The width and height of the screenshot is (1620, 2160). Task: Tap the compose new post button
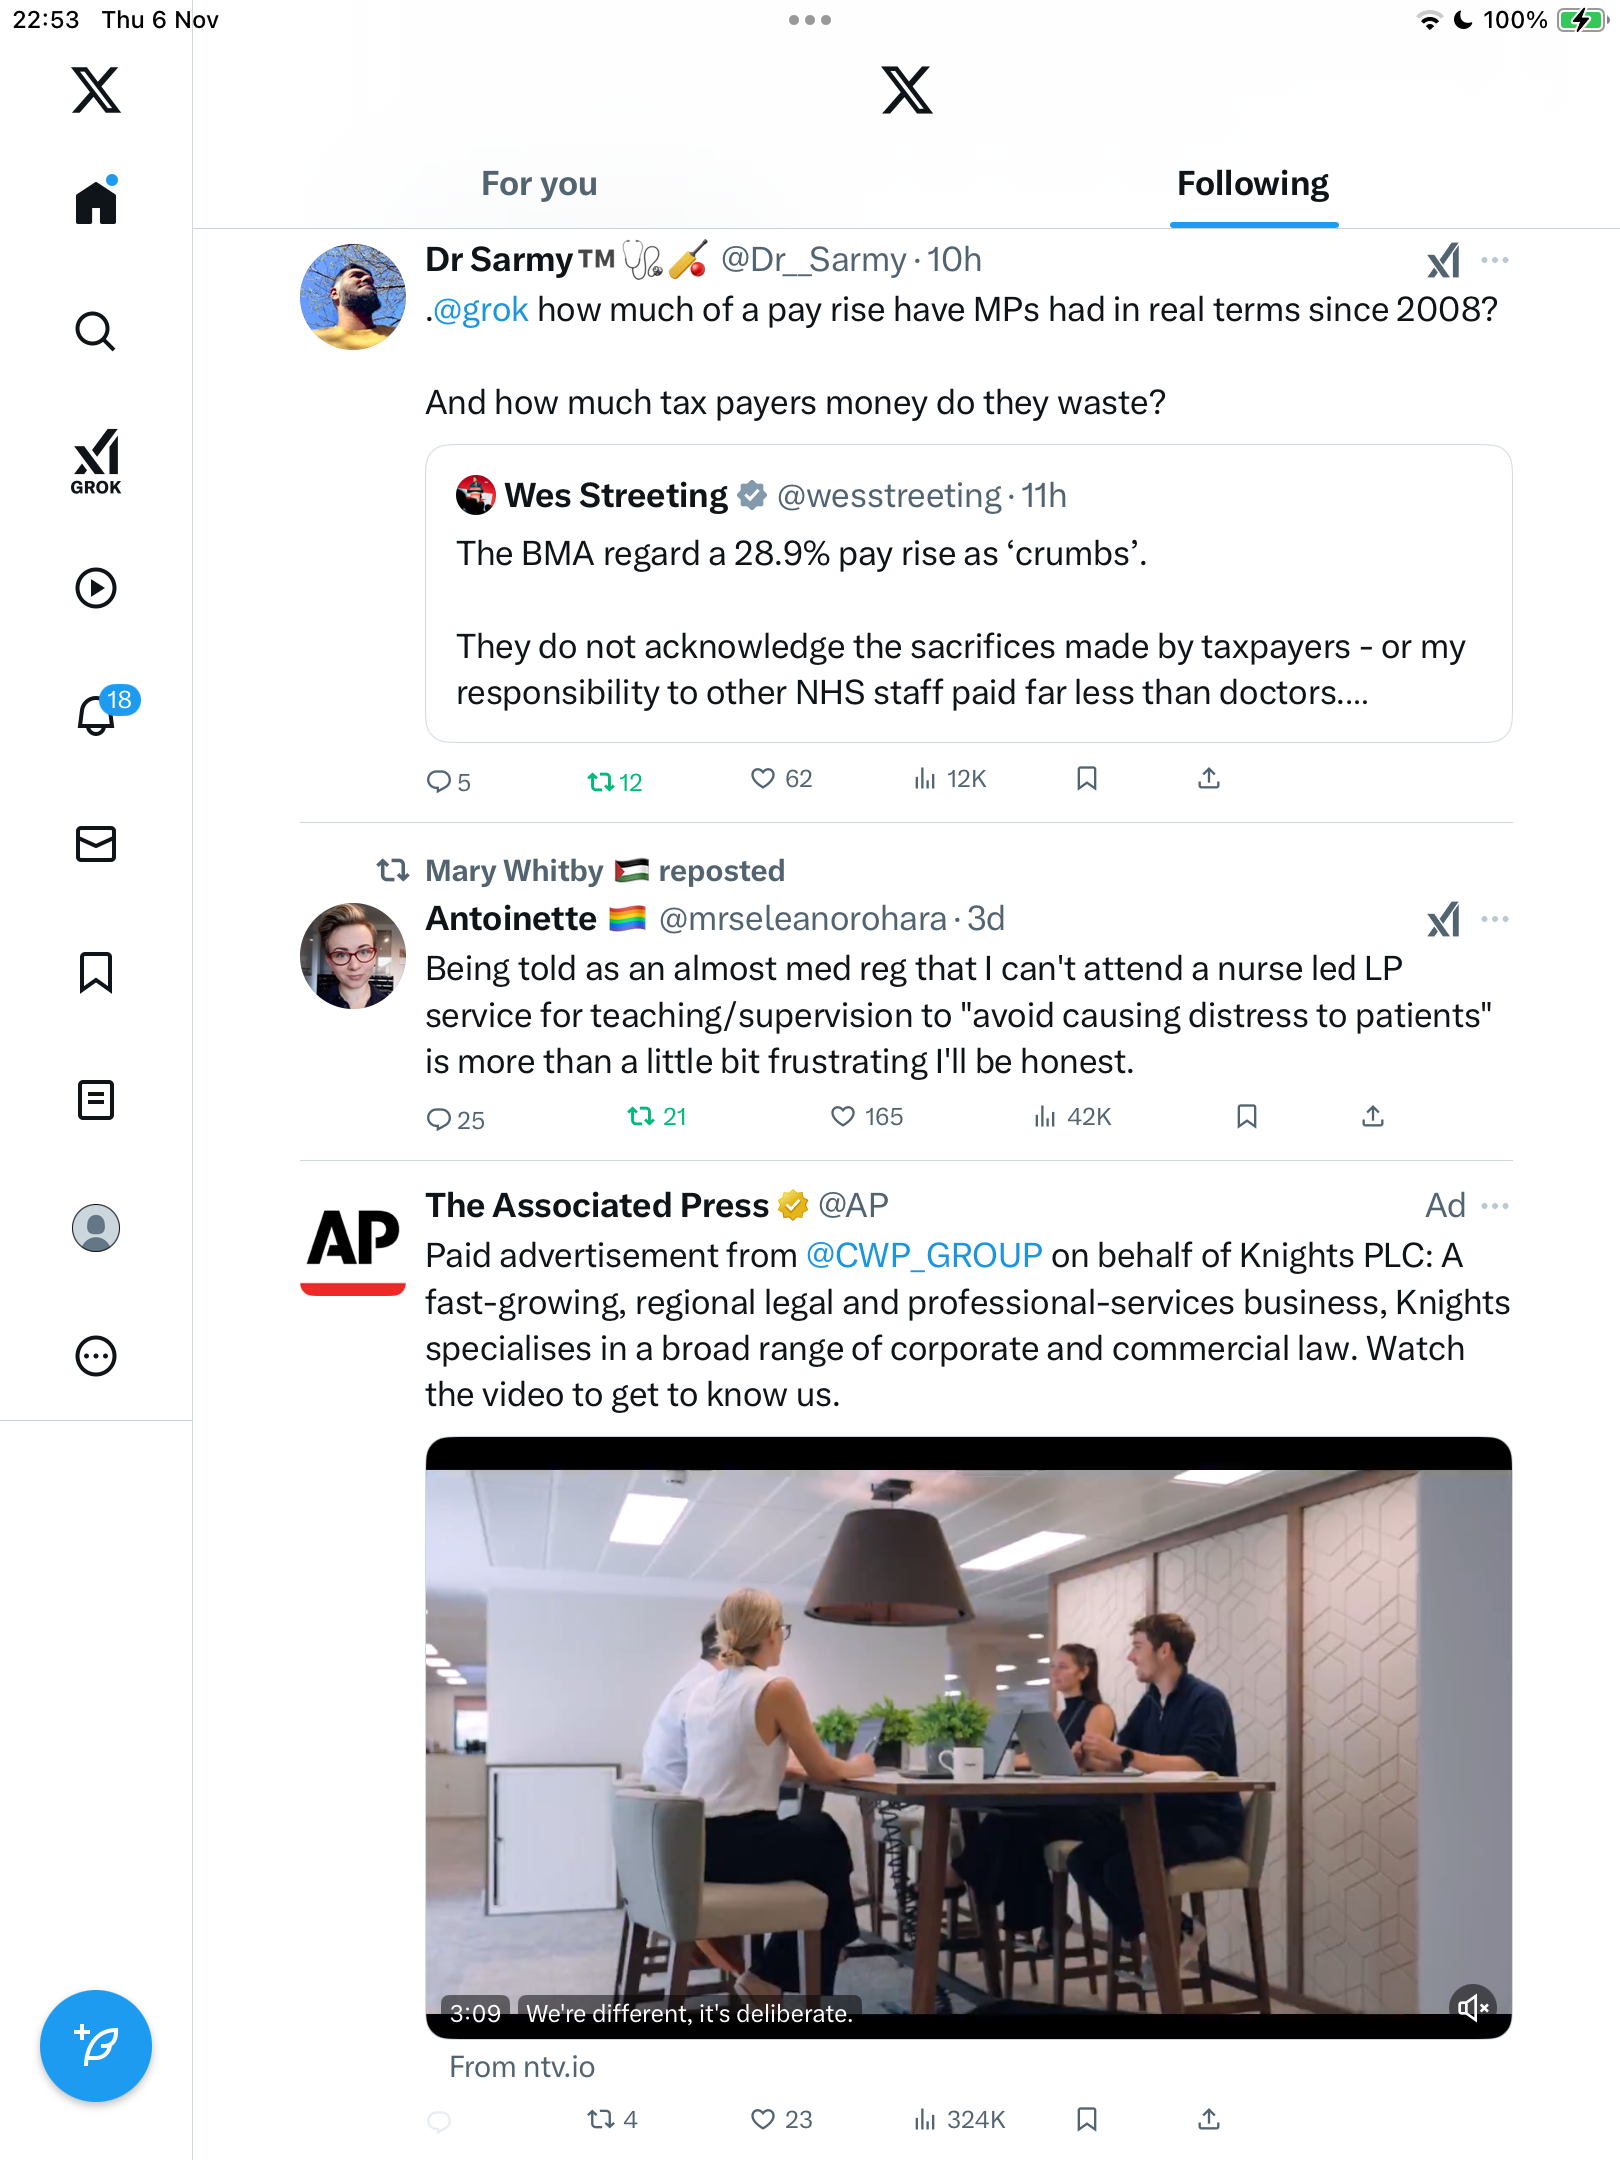pyautogui.click(x=96, y=2046)
